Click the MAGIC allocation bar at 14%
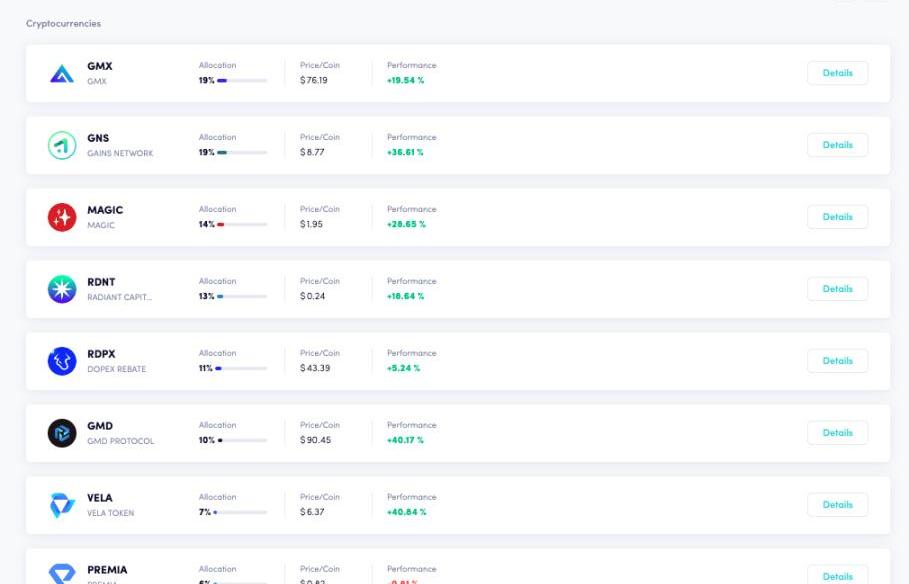This screenshot has height=584, width=909. pyautogui.click(x=242, y=225)
